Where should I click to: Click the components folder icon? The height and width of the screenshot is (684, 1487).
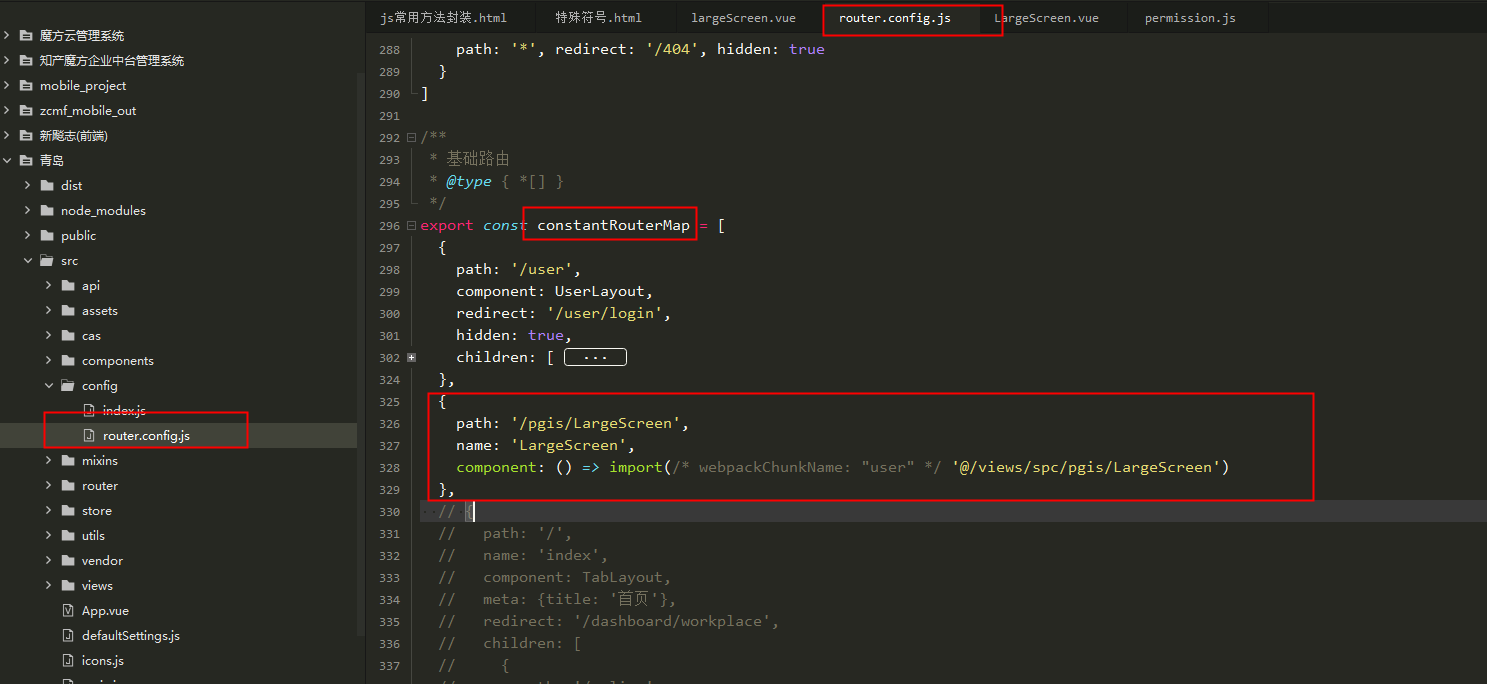pos(68,360)
